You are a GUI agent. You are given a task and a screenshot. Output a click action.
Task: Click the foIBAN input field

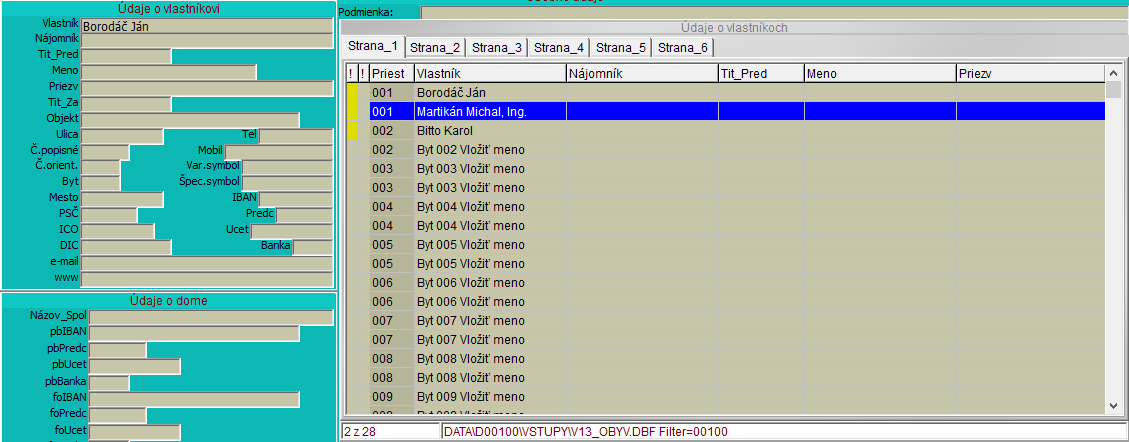(x=194, y=399)
